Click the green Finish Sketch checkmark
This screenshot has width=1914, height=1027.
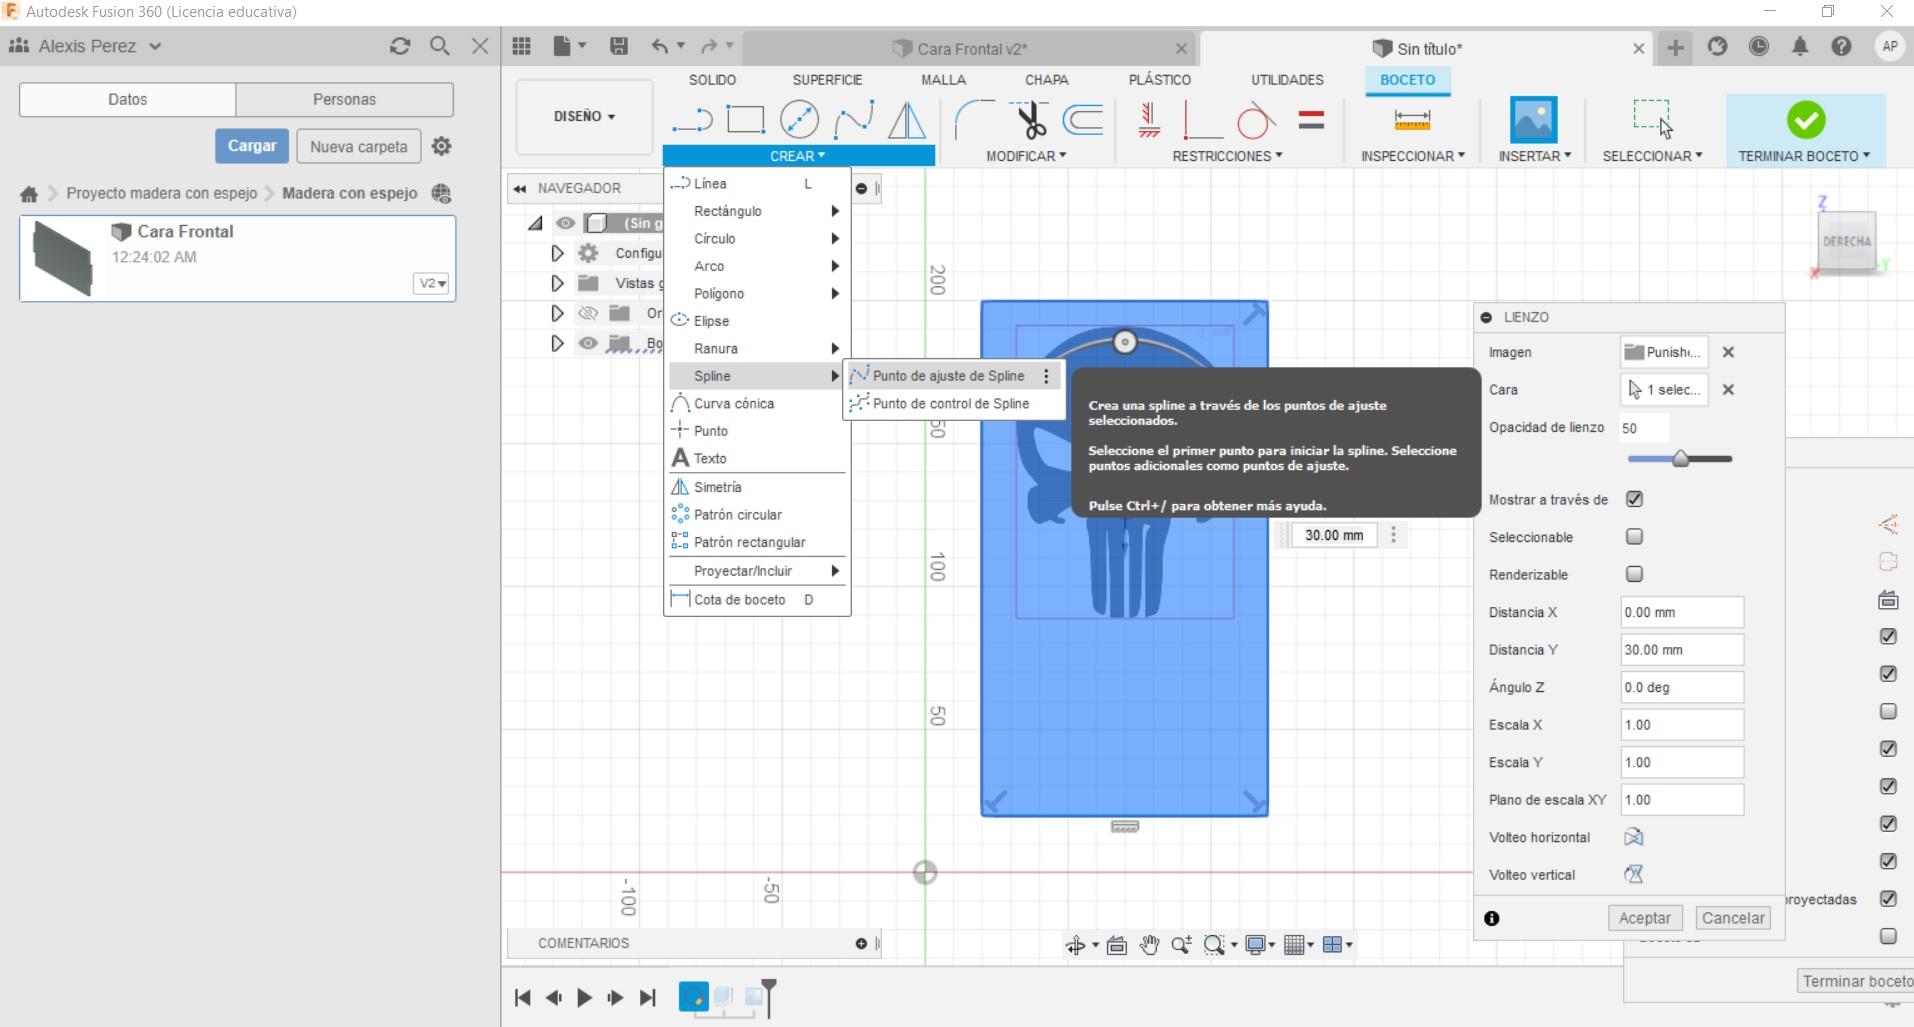[1806, 120]
